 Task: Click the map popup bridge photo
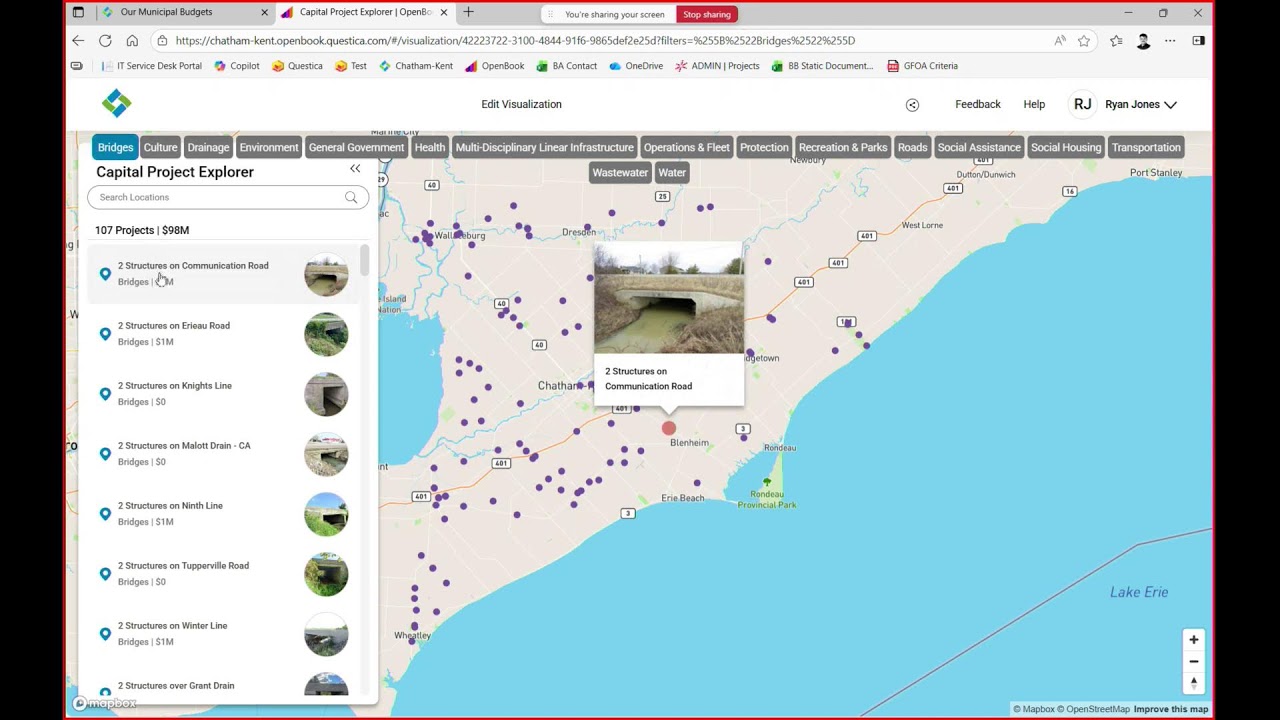(x=669, y=299)
